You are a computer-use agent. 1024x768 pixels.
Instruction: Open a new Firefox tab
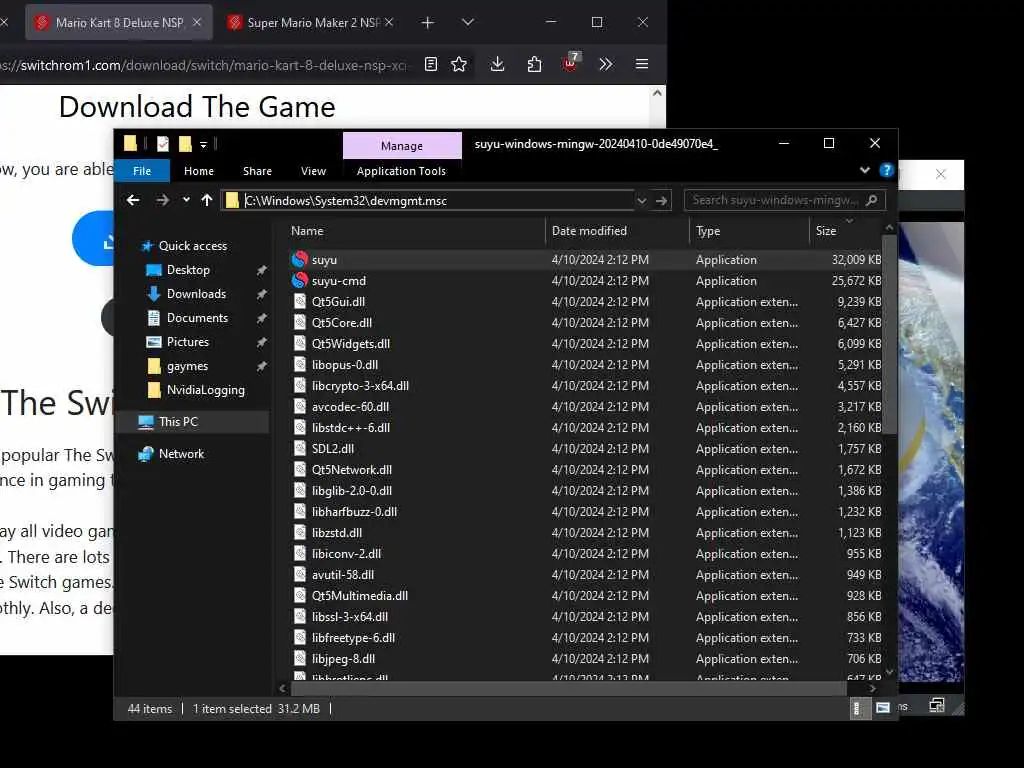[x=428, y=23]
